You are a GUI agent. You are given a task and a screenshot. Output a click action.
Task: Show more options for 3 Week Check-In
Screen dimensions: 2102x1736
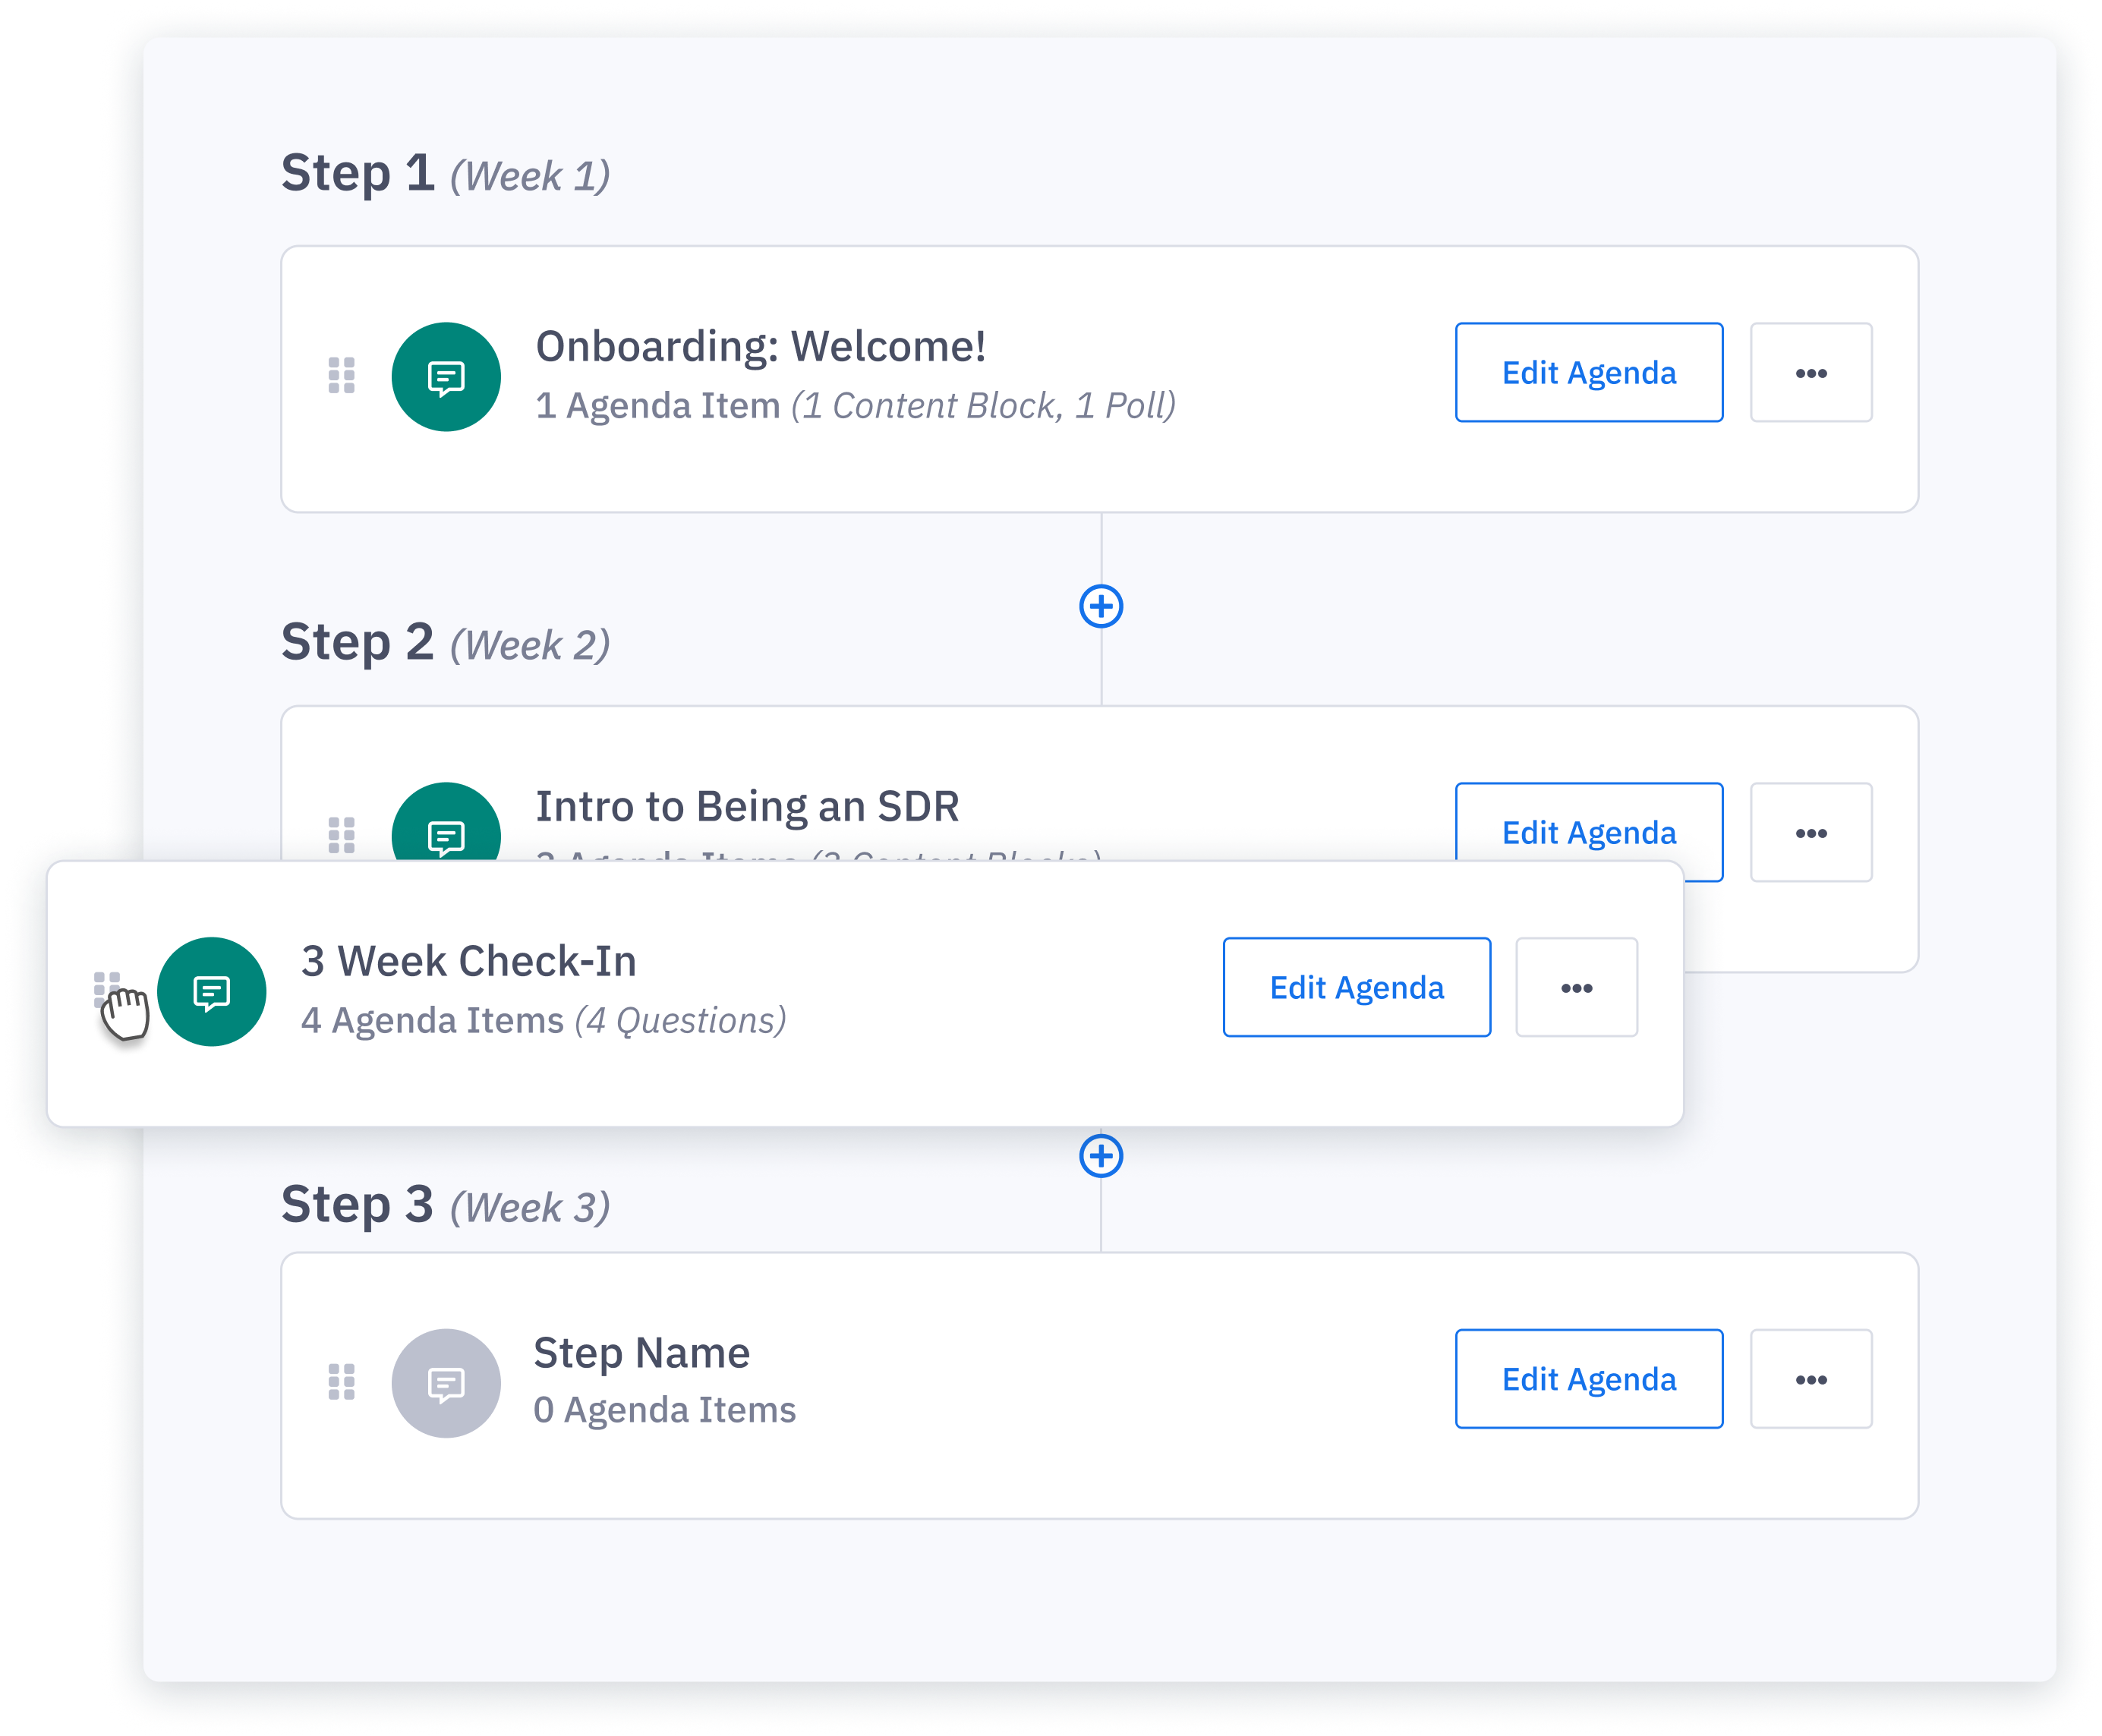(x=1576, y=987)
